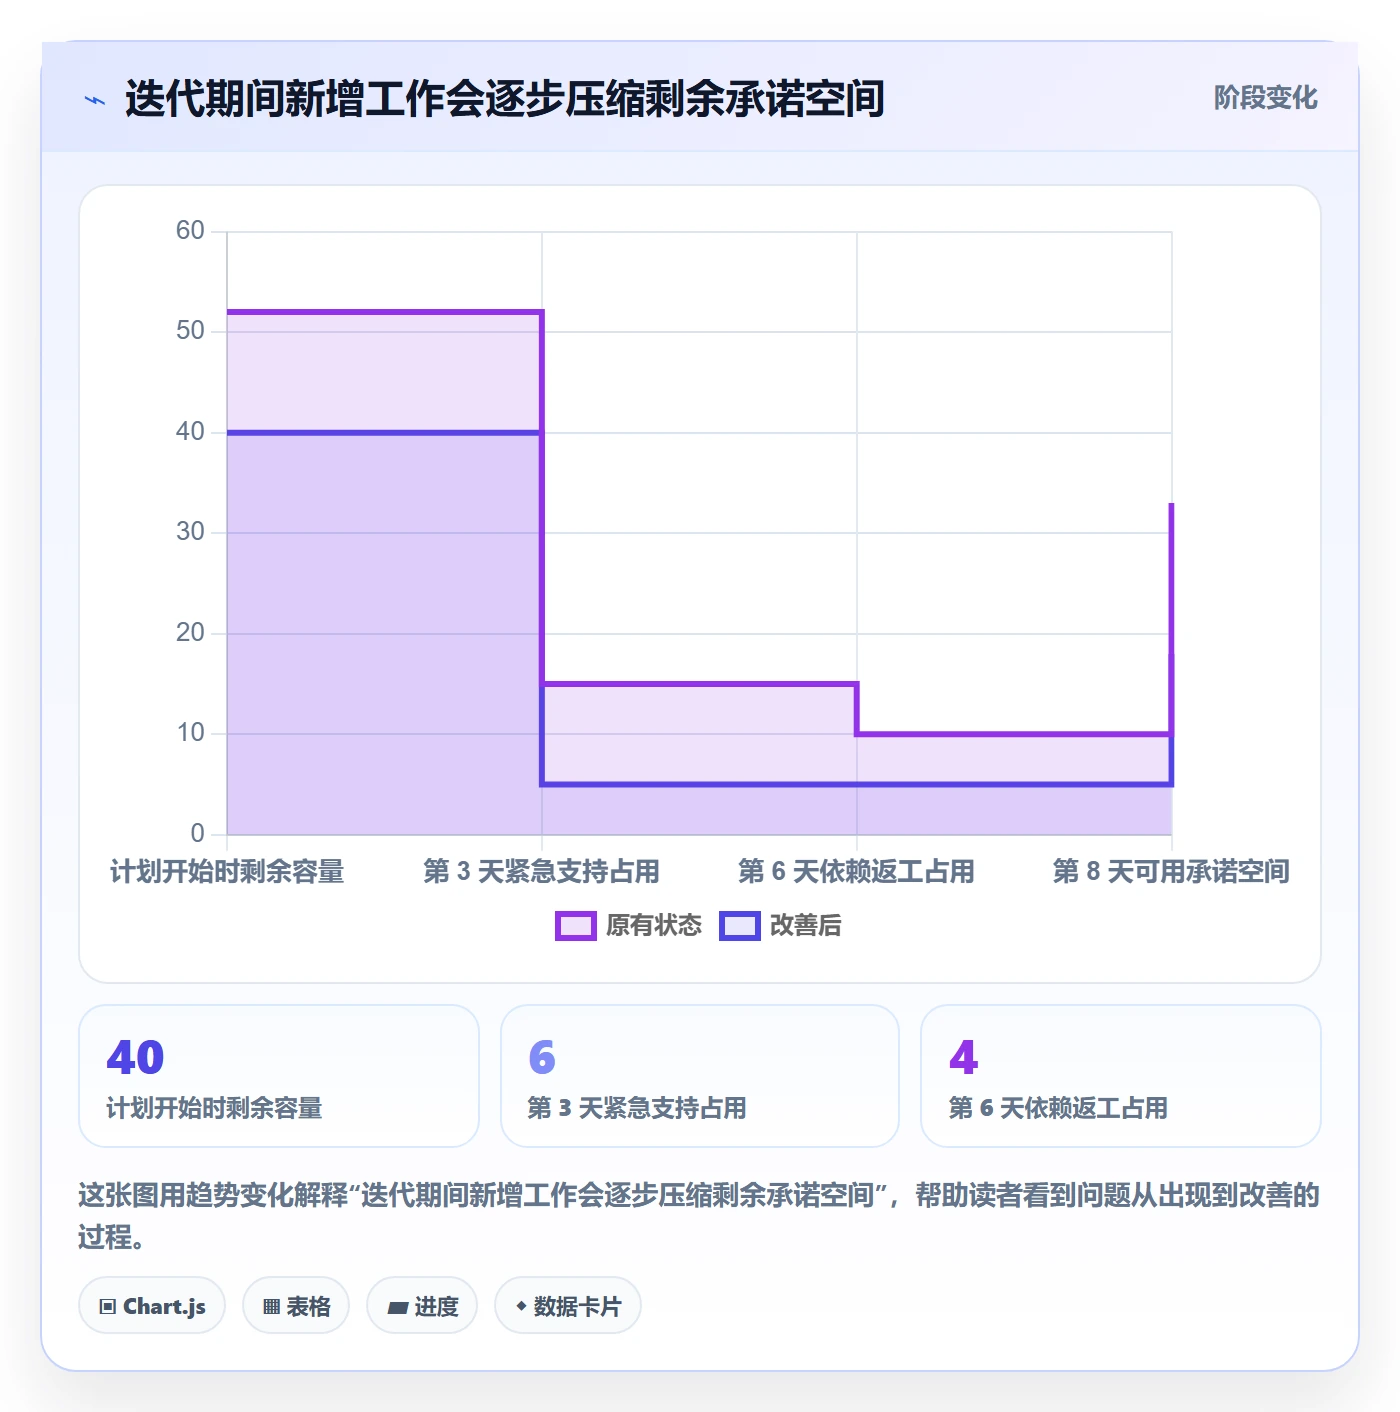
Task: Click the x-axis label 第 6 天依赖返工占用
Action: point(857,872)
